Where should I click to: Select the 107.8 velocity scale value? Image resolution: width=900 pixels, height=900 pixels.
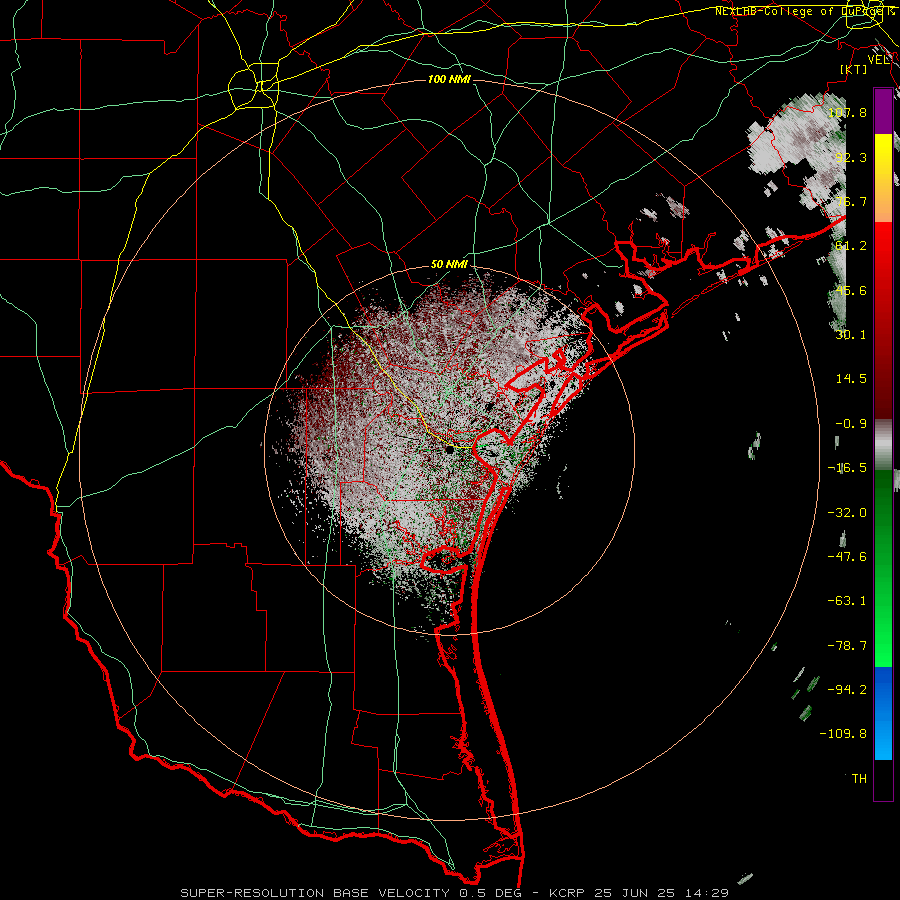pyautogui.click(x=847, y=112)
